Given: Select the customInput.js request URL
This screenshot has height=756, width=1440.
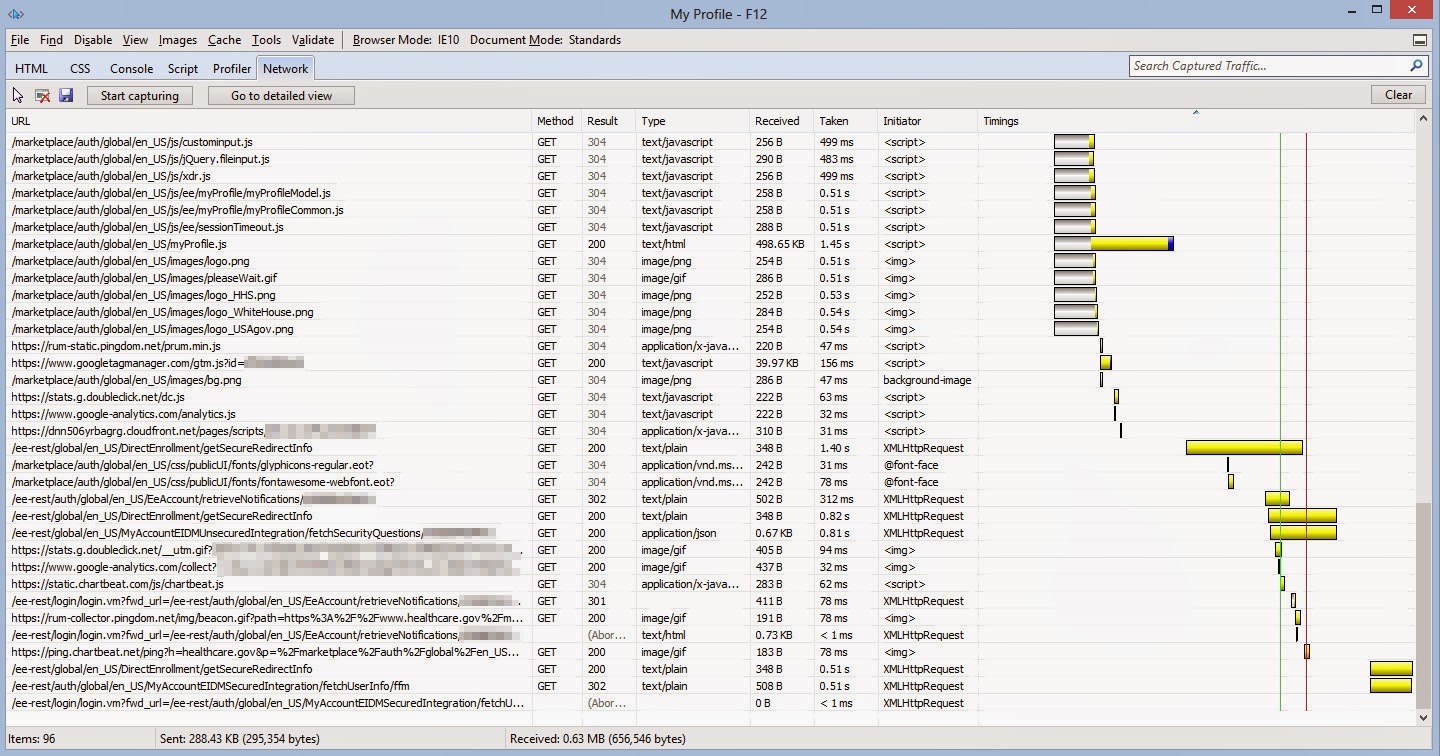Looking at the screenshot, I should pos(132,142).
